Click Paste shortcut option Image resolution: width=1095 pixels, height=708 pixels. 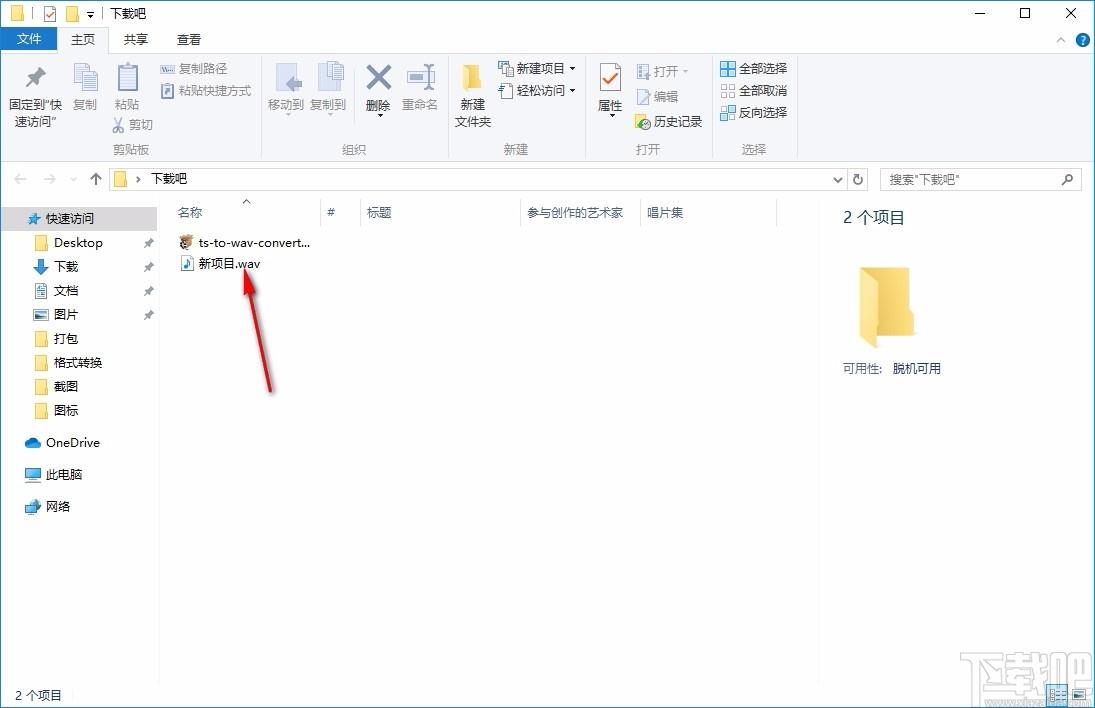click(x=205, y=91)
